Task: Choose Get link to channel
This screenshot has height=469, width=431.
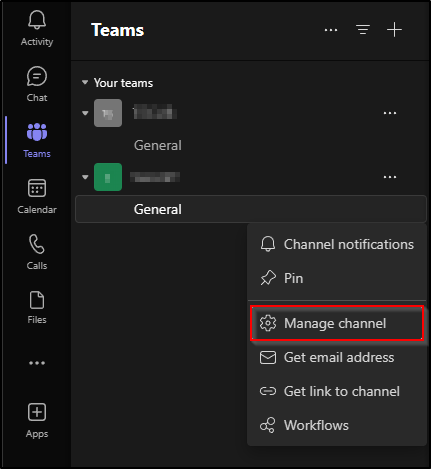Action: tap(337, 391)
